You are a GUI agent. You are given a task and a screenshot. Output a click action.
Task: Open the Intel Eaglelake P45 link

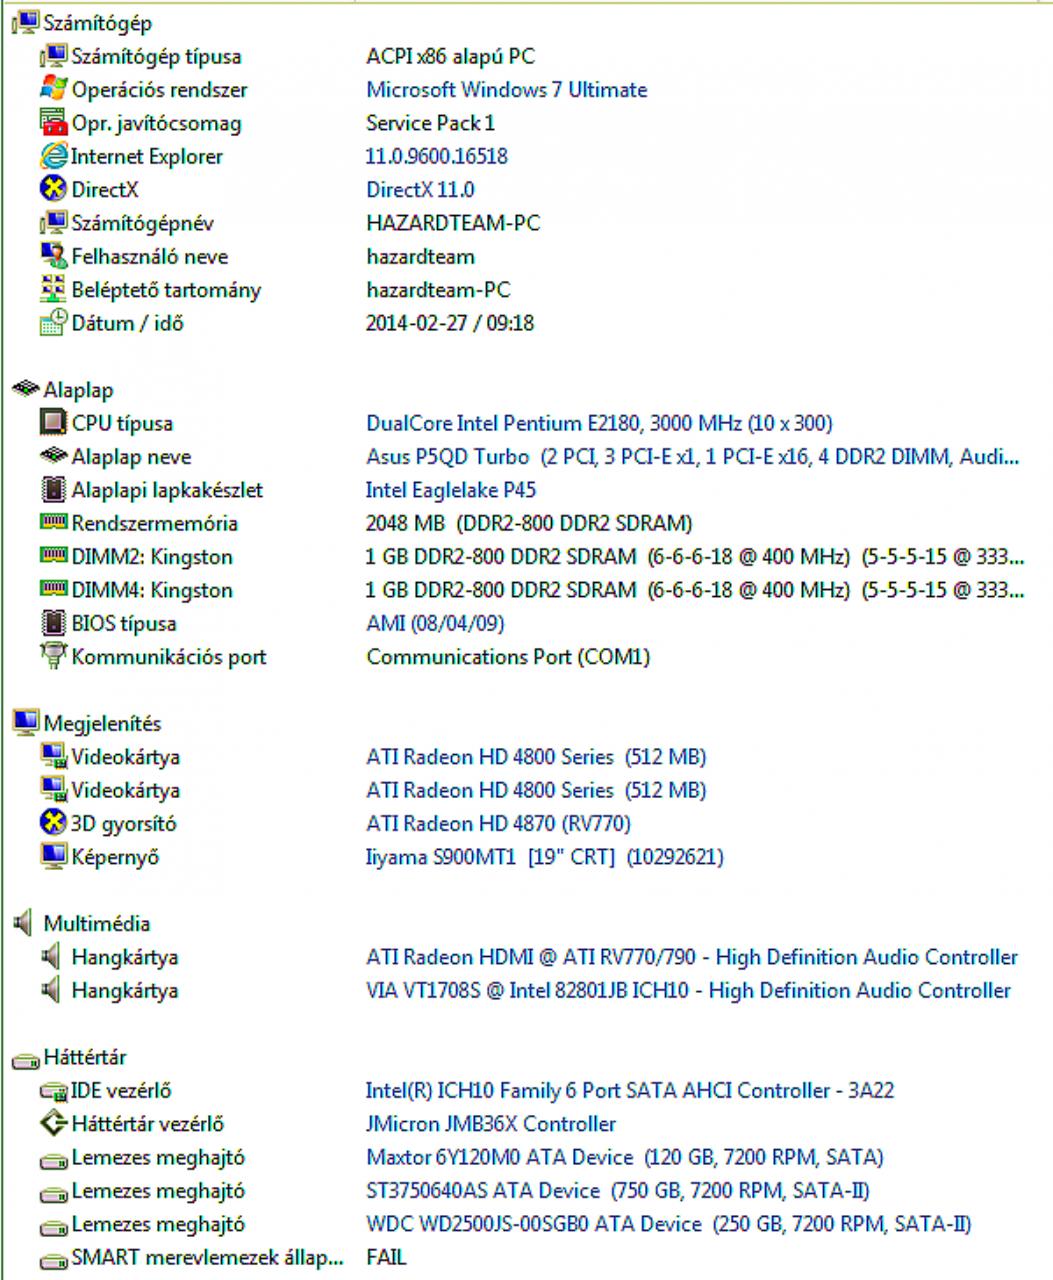(451, 490)
